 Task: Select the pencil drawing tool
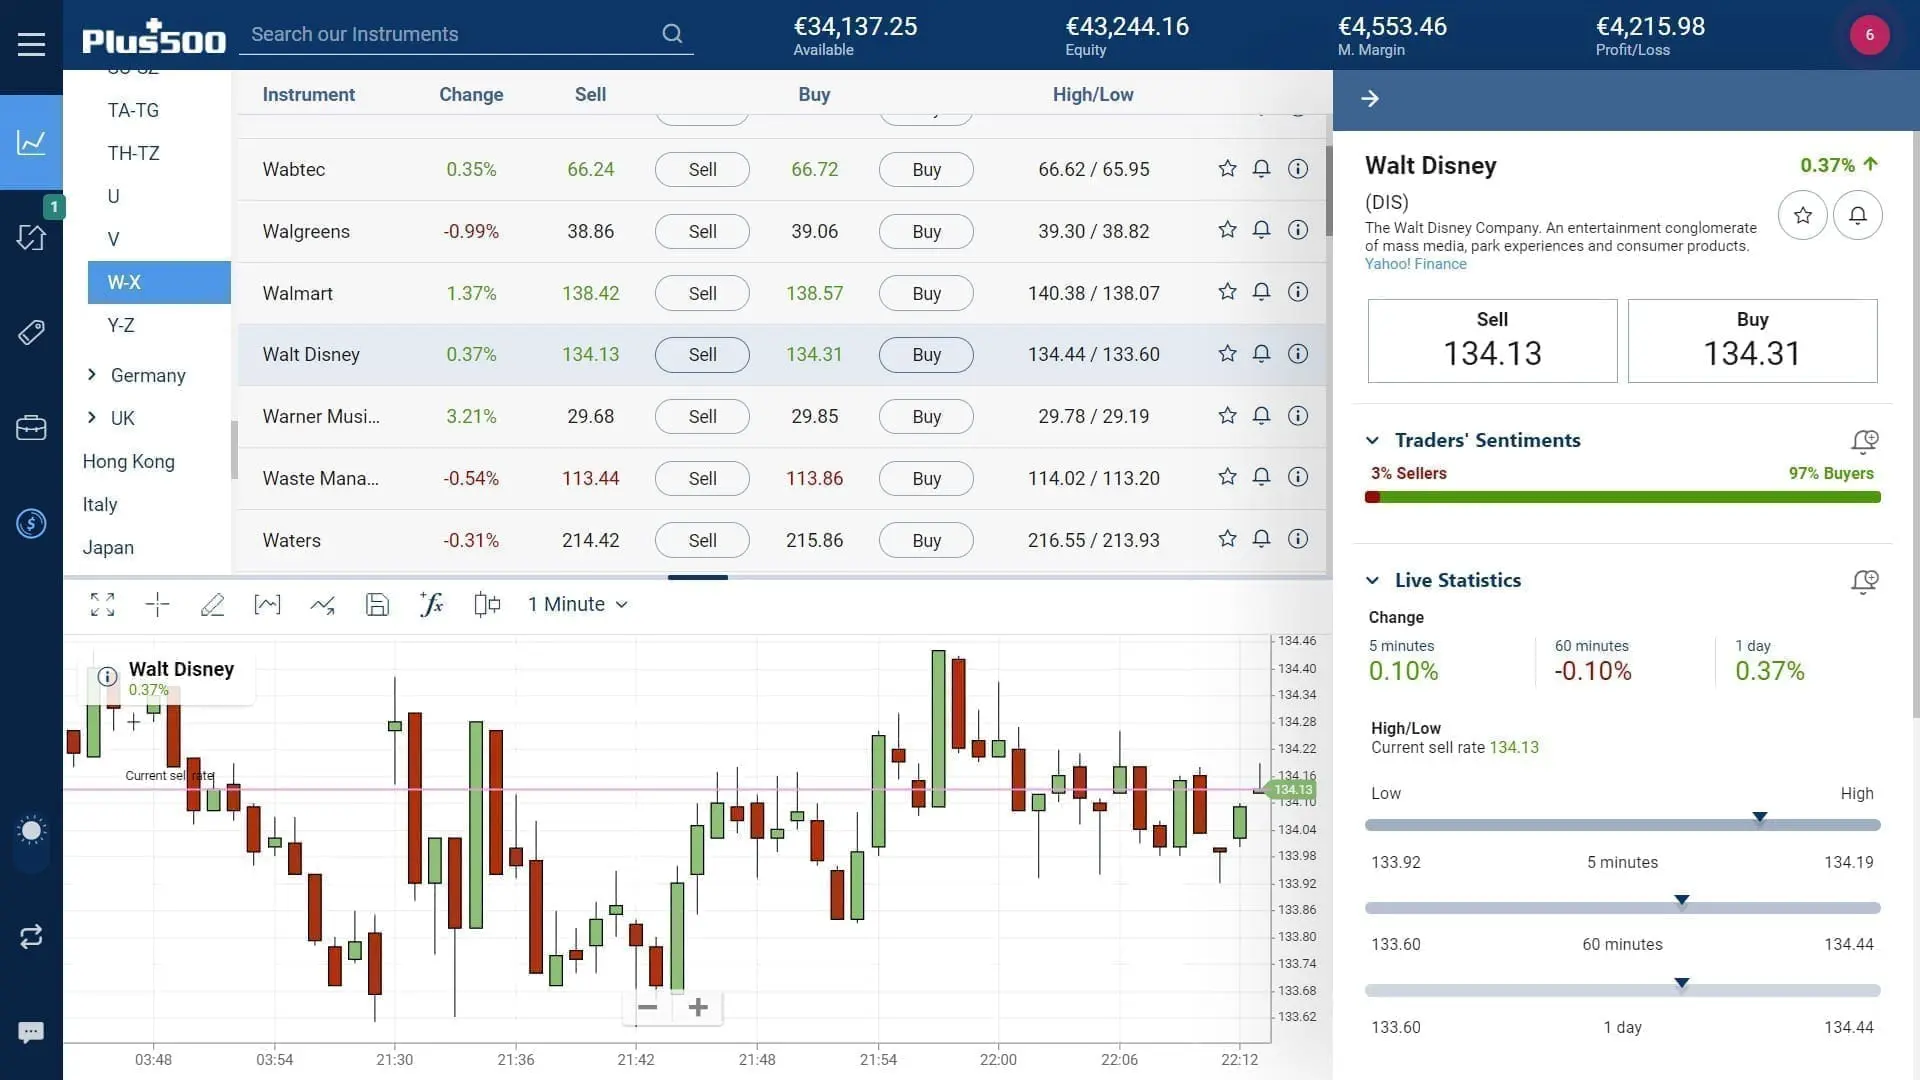pos(212,604)
